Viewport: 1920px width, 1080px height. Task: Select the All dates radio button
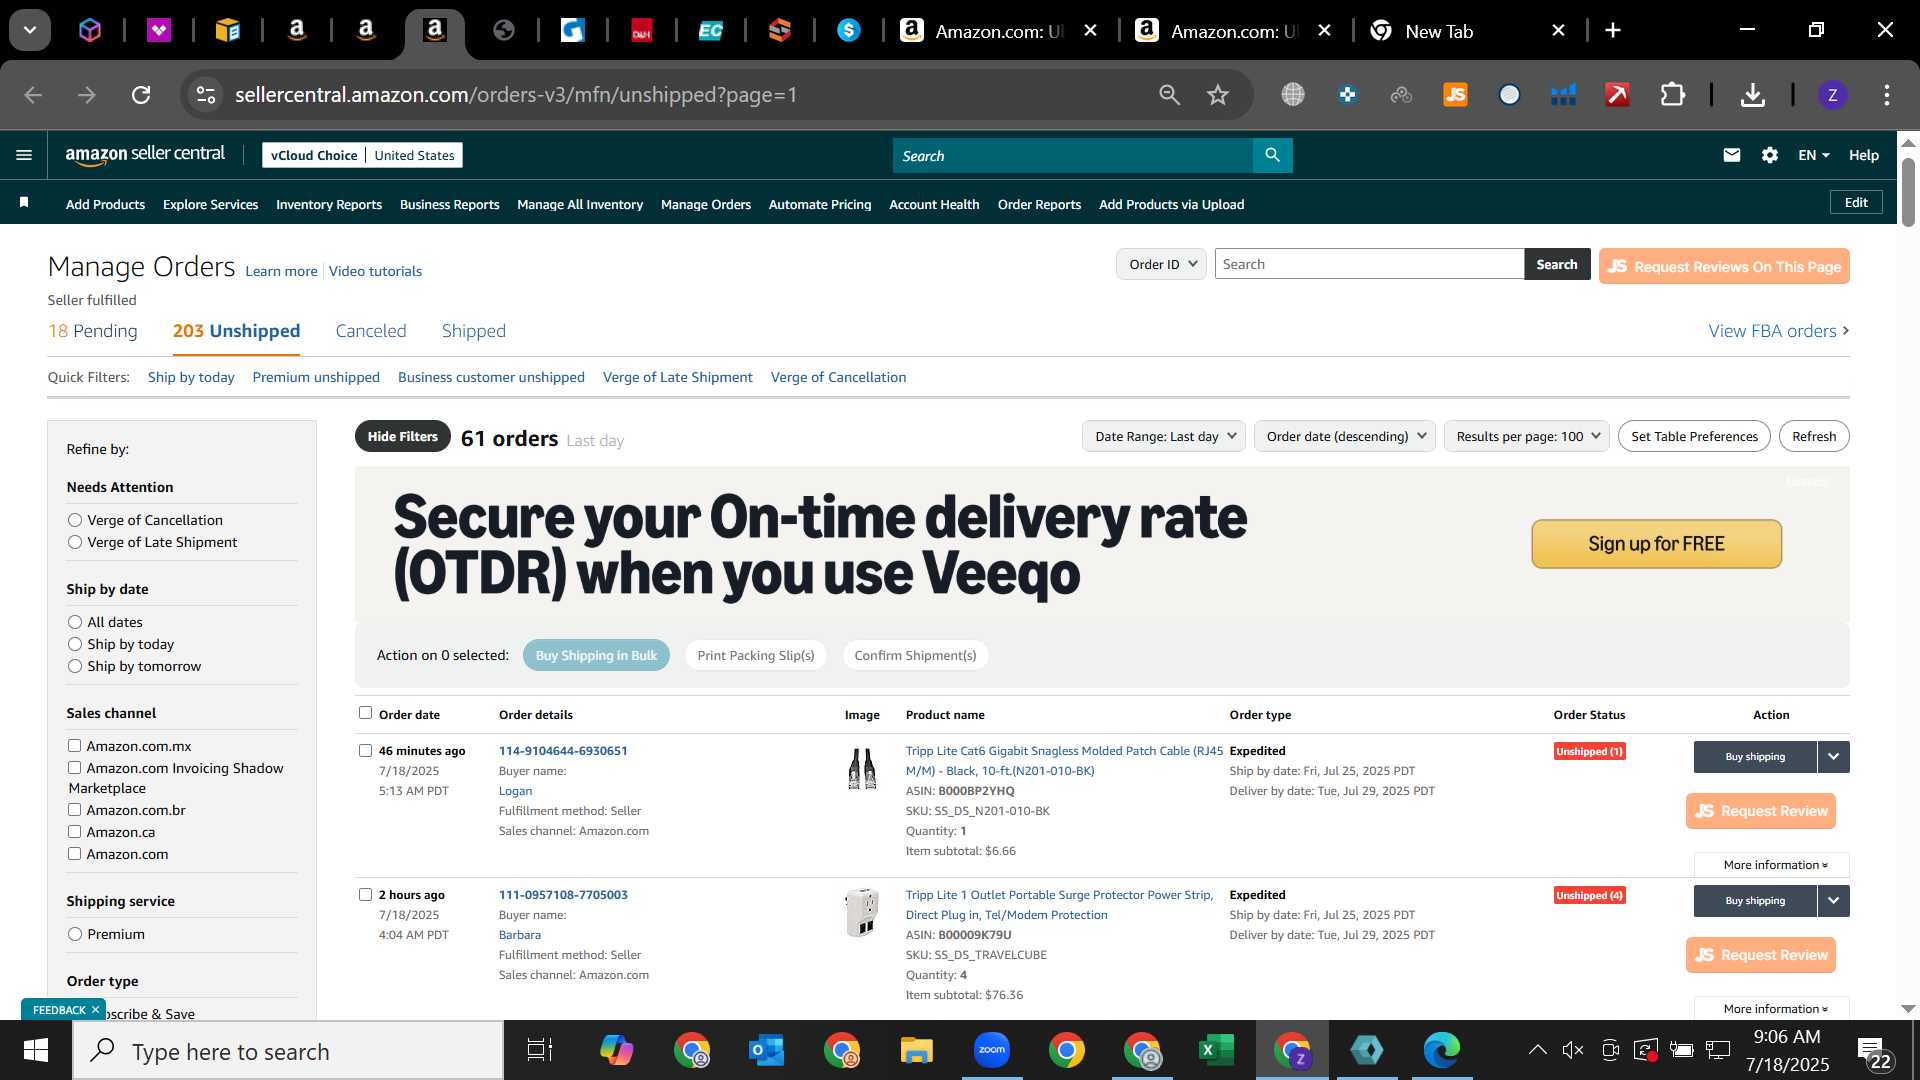pos(75,622)
